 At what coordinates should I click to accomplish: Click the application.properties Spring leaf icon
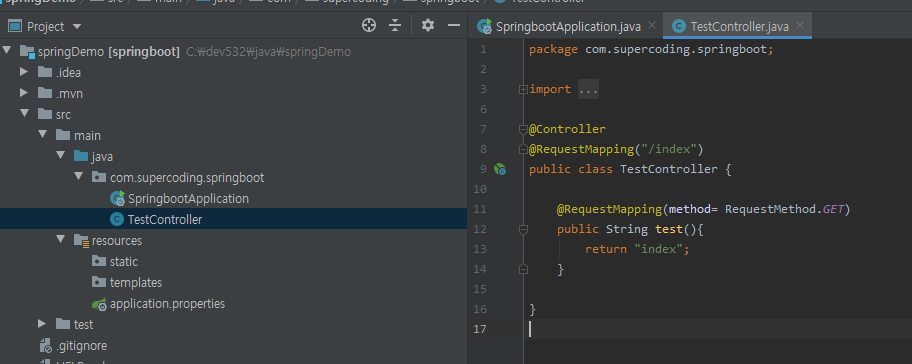(x=99, y=304)
